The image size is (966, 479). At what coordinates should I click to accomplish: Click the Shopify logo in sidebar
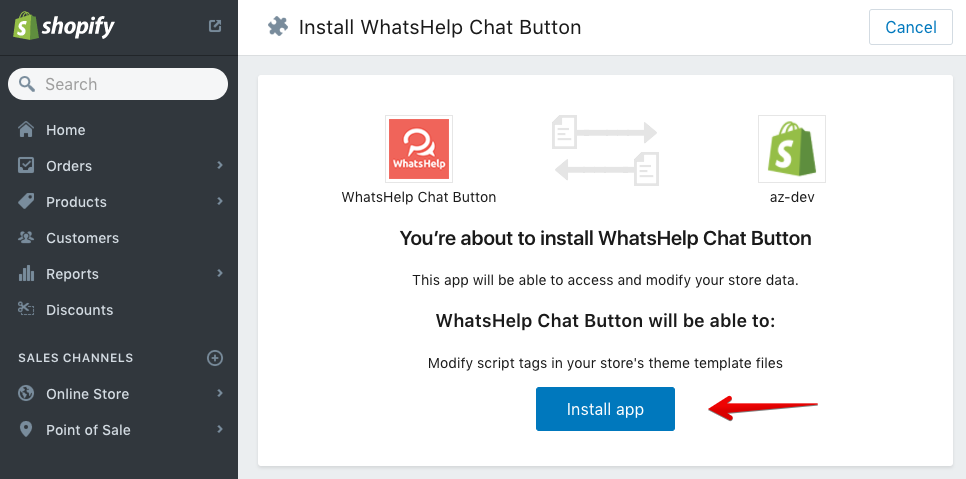tap(63, 26)
